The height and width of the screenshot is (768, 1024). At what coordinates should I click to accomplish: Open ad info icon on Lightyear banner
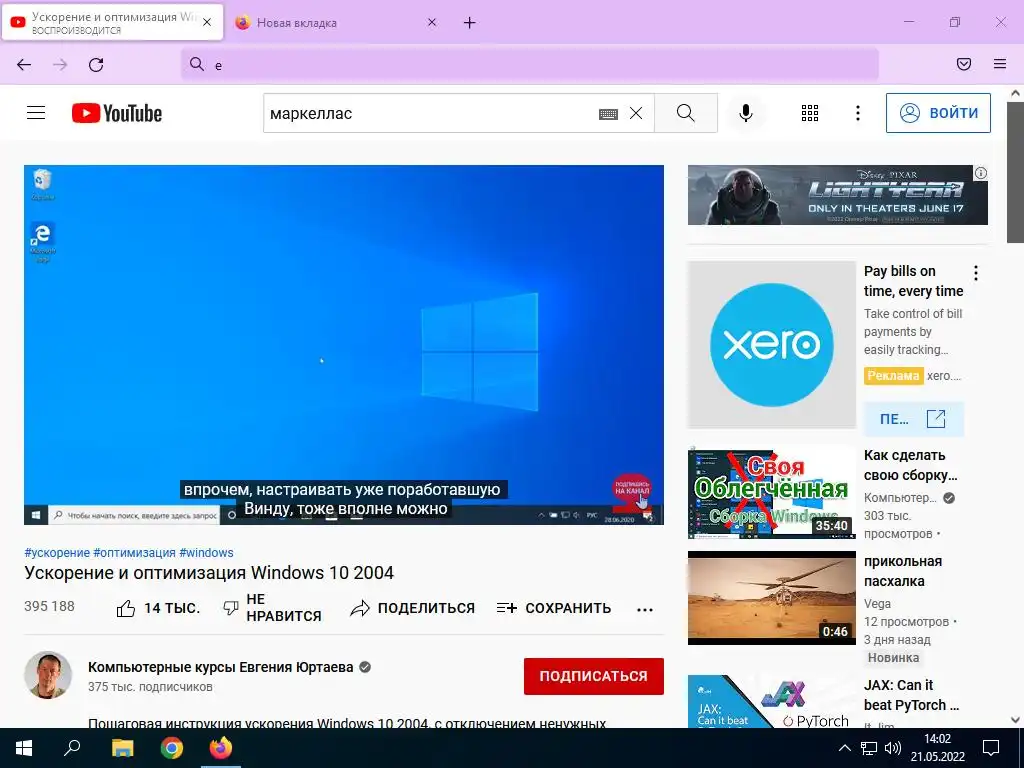pyautogui.click(x=980, y=173)
